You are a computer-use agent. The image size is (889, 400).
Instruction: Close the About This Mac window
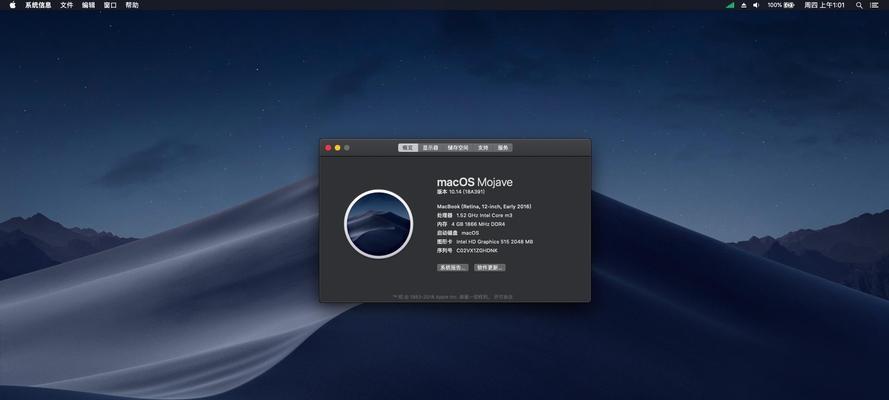click(328, 147)
